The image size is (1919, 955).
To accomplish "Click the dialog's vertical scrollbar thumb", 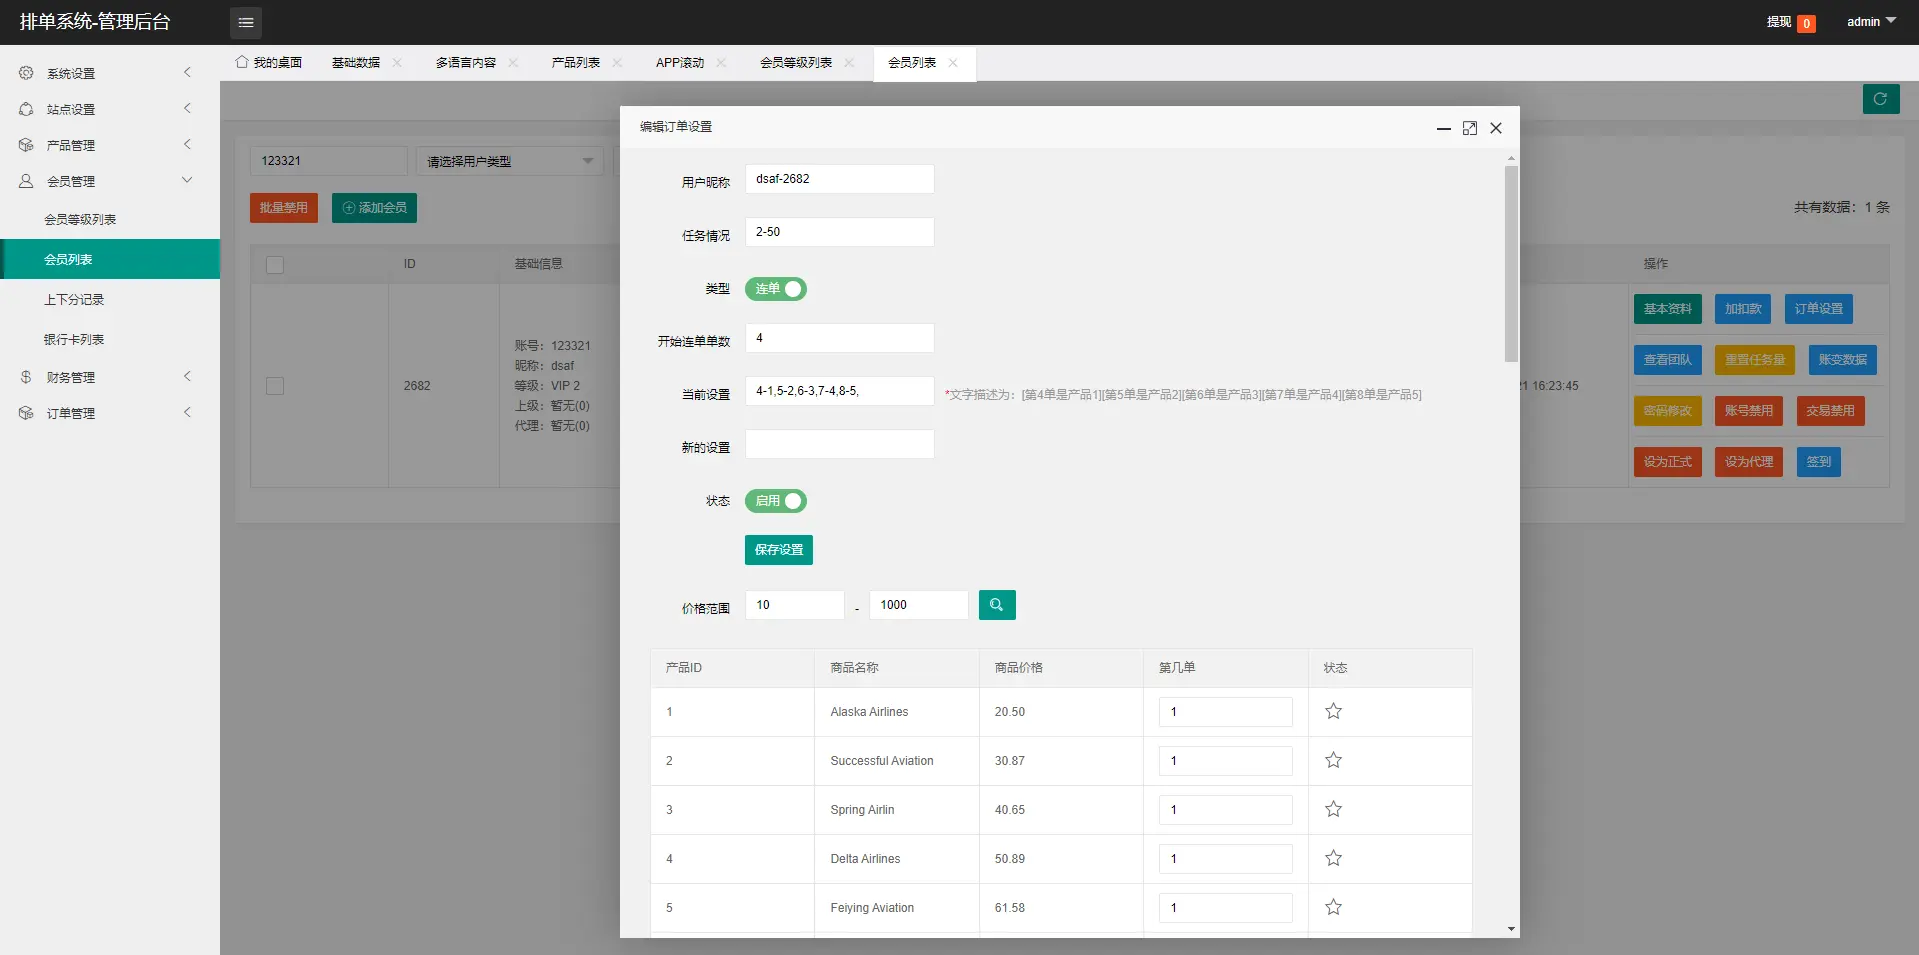I will tap(1511, 263).
